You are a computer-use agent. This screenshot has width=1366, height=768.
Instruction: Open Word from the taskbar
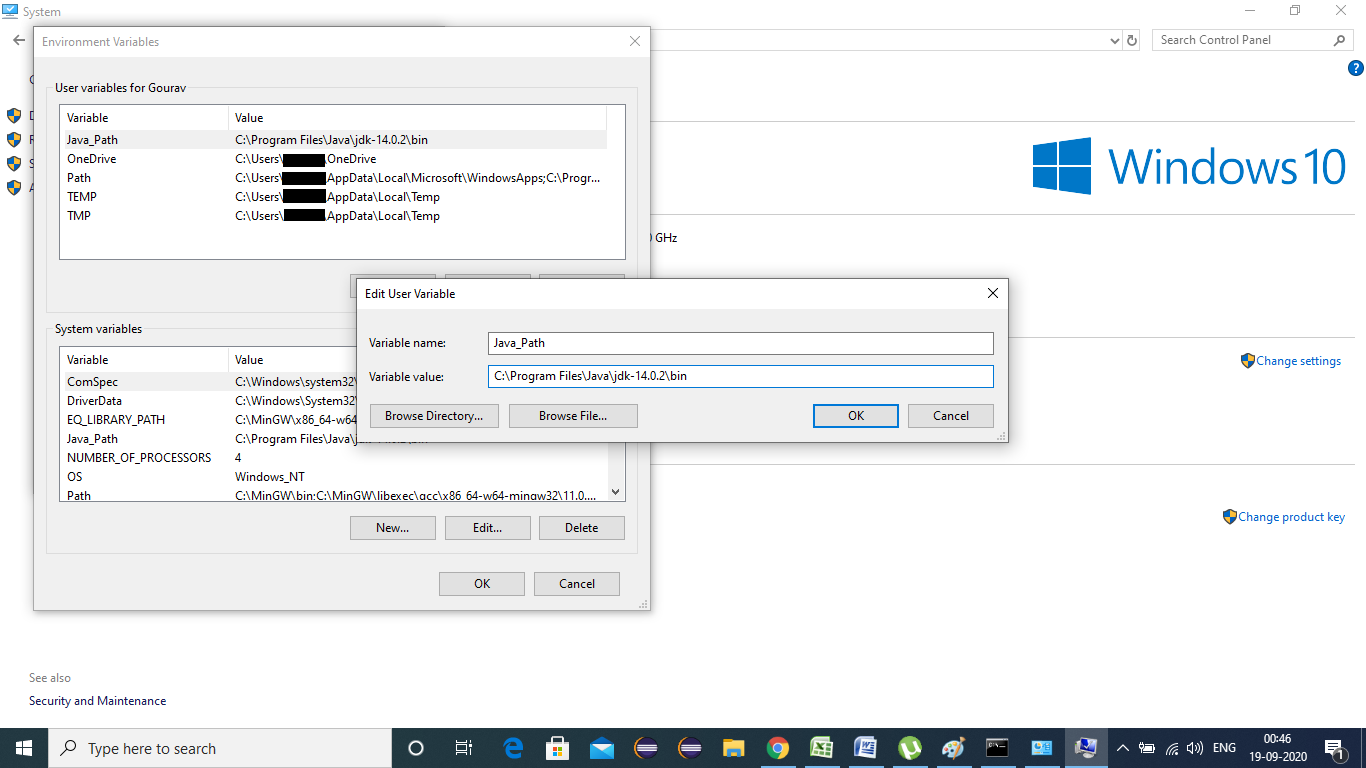[x=866, y=748]
